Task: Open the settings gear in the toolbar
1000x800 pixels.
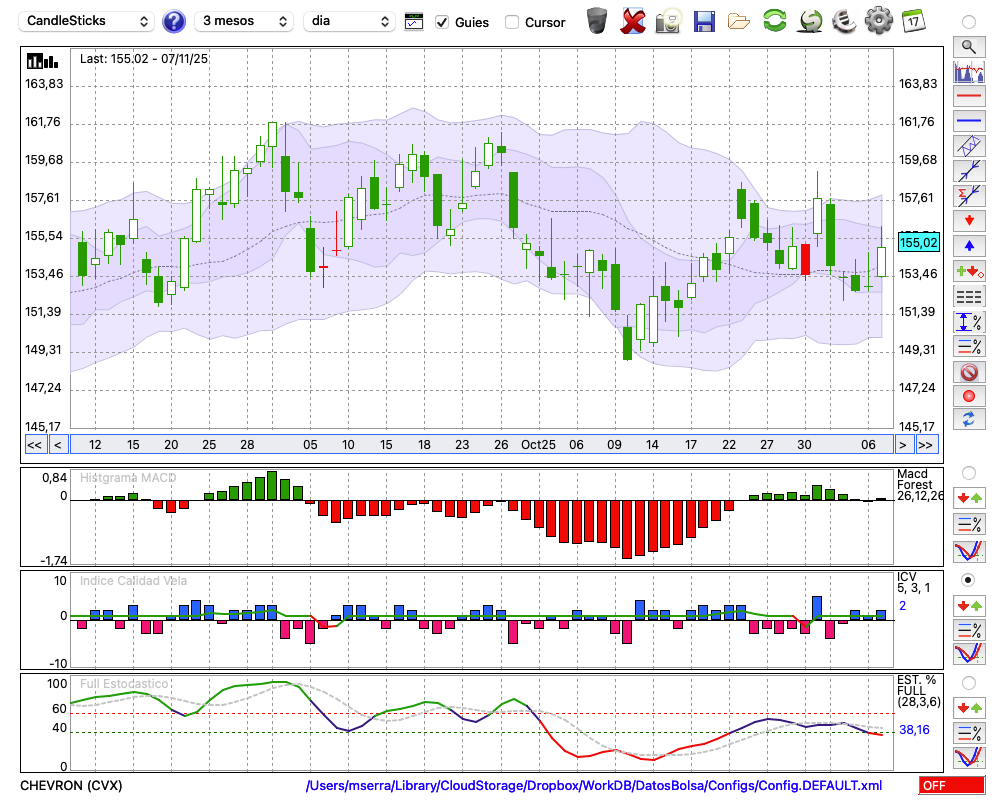Action: click(878, 20)
